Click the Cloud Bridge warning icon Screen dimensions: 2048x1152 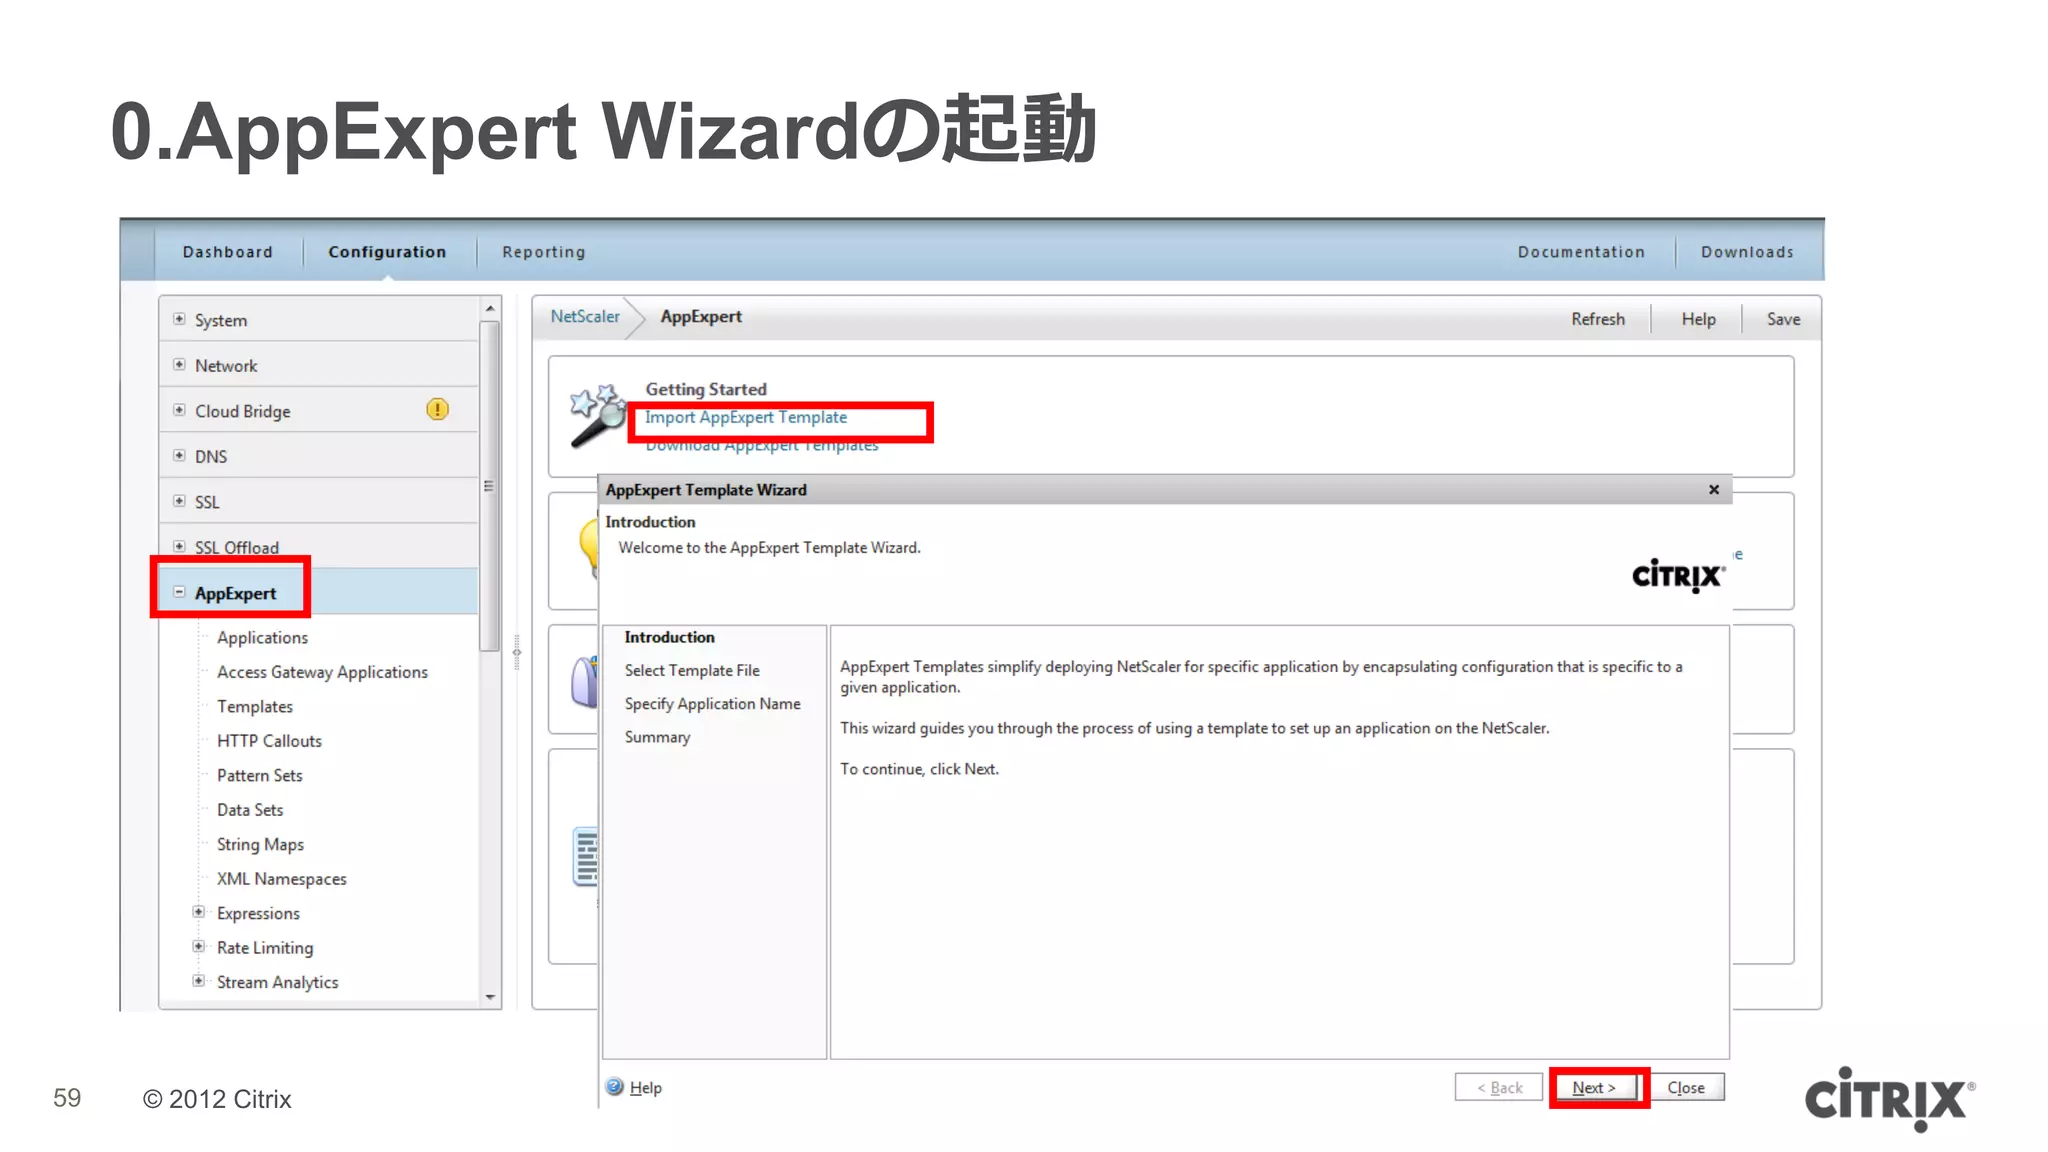pyautogui.click(x=437, y=409)
